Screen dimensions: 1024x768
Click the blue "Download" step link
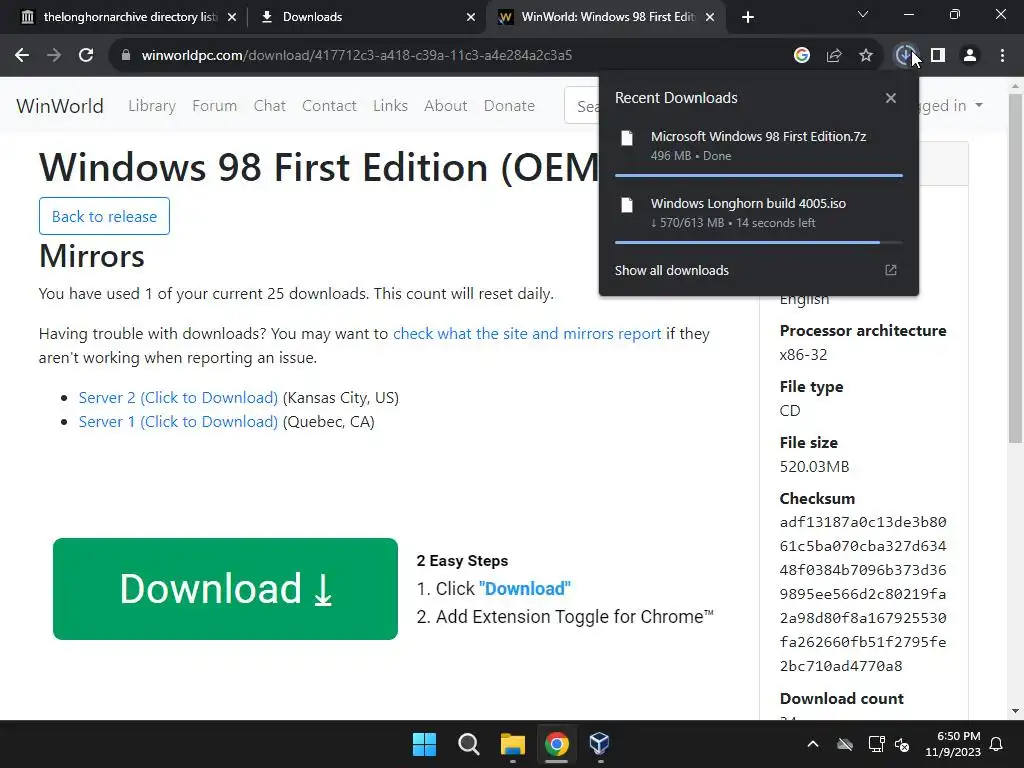[524, 588]
